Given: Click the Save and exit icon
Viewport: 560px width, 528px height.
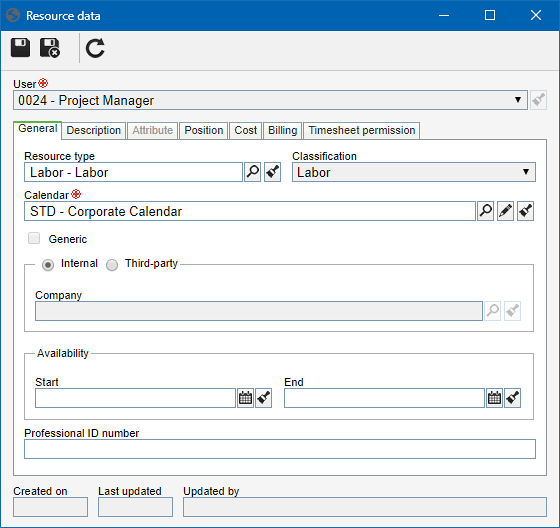Looking at the screenshot, I should click(x=50, y=48).
